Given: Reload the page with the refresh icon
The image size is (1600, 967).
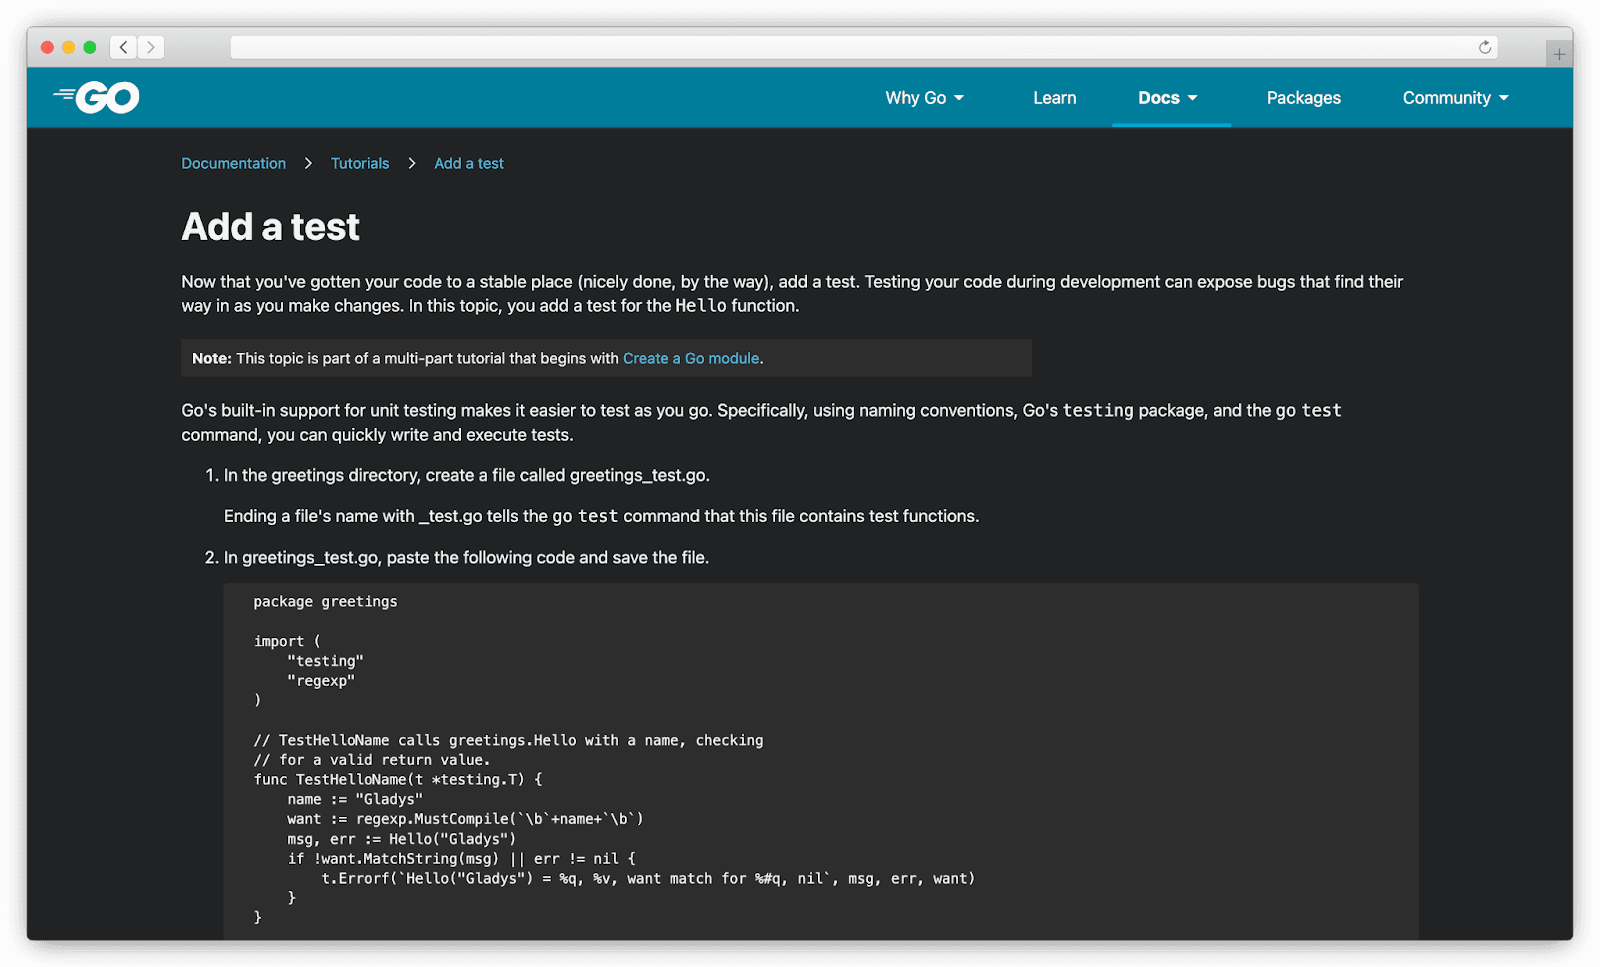Looking at the screenshot, I should (1486, 46).
